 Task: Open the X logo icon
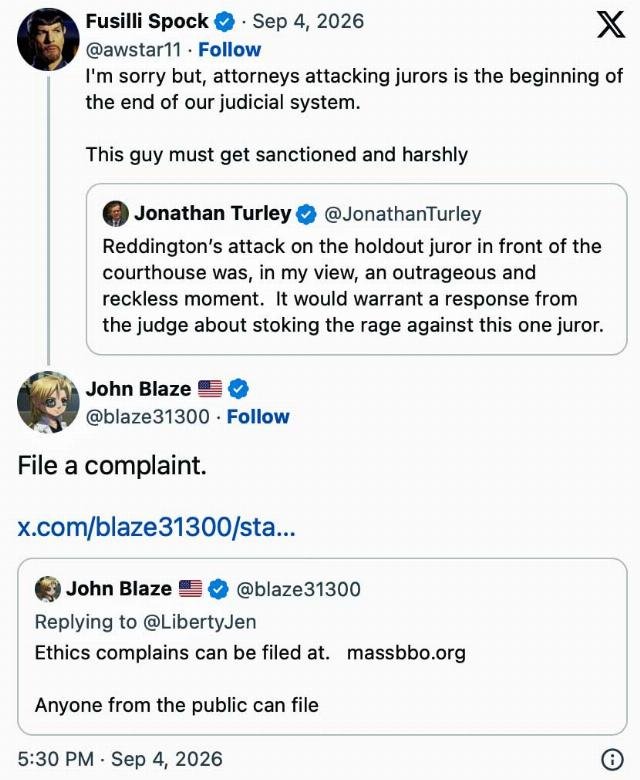tap(611, 24)
